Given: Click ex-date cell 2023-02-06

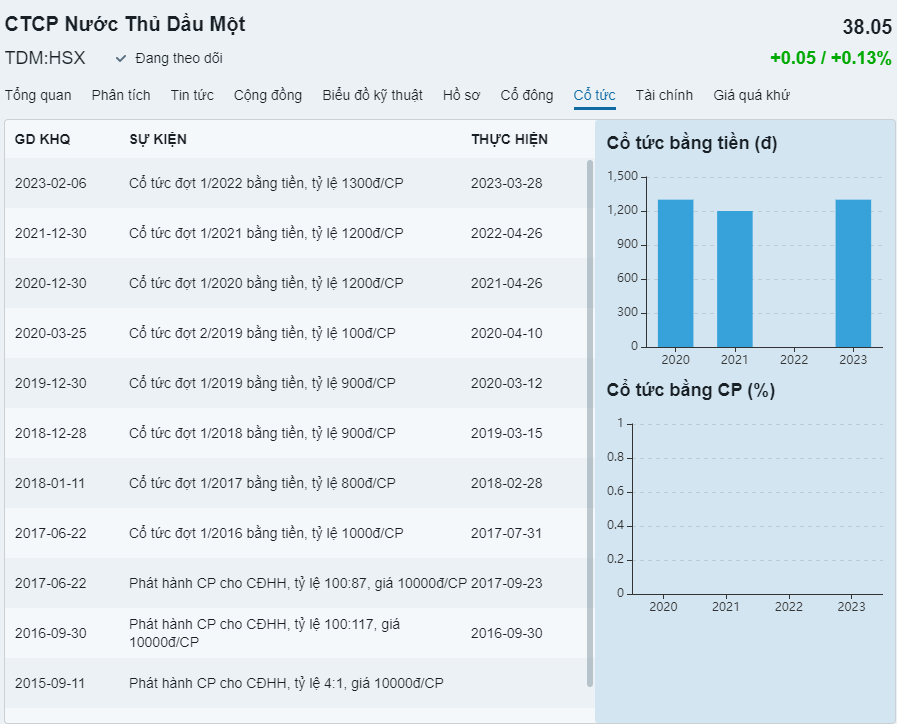Looking at the screenshot, I should coord(50,183).
